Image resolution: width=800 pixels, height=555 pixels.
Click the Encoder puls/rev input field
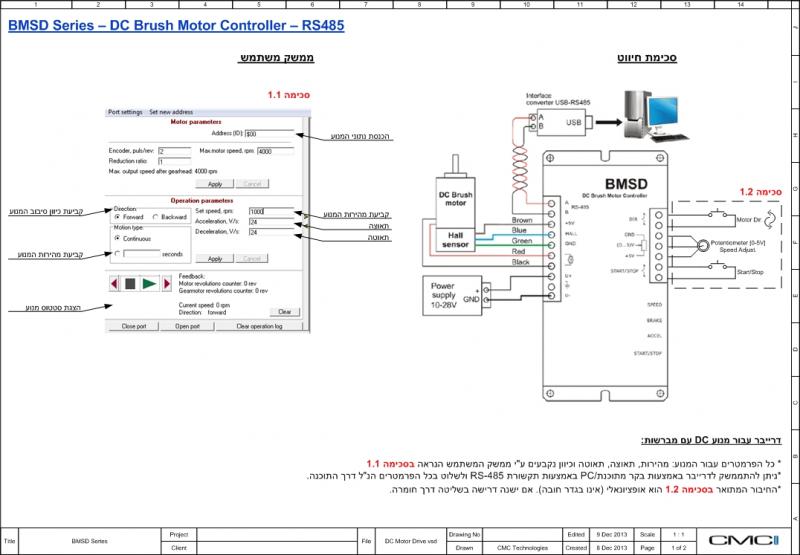174,151
